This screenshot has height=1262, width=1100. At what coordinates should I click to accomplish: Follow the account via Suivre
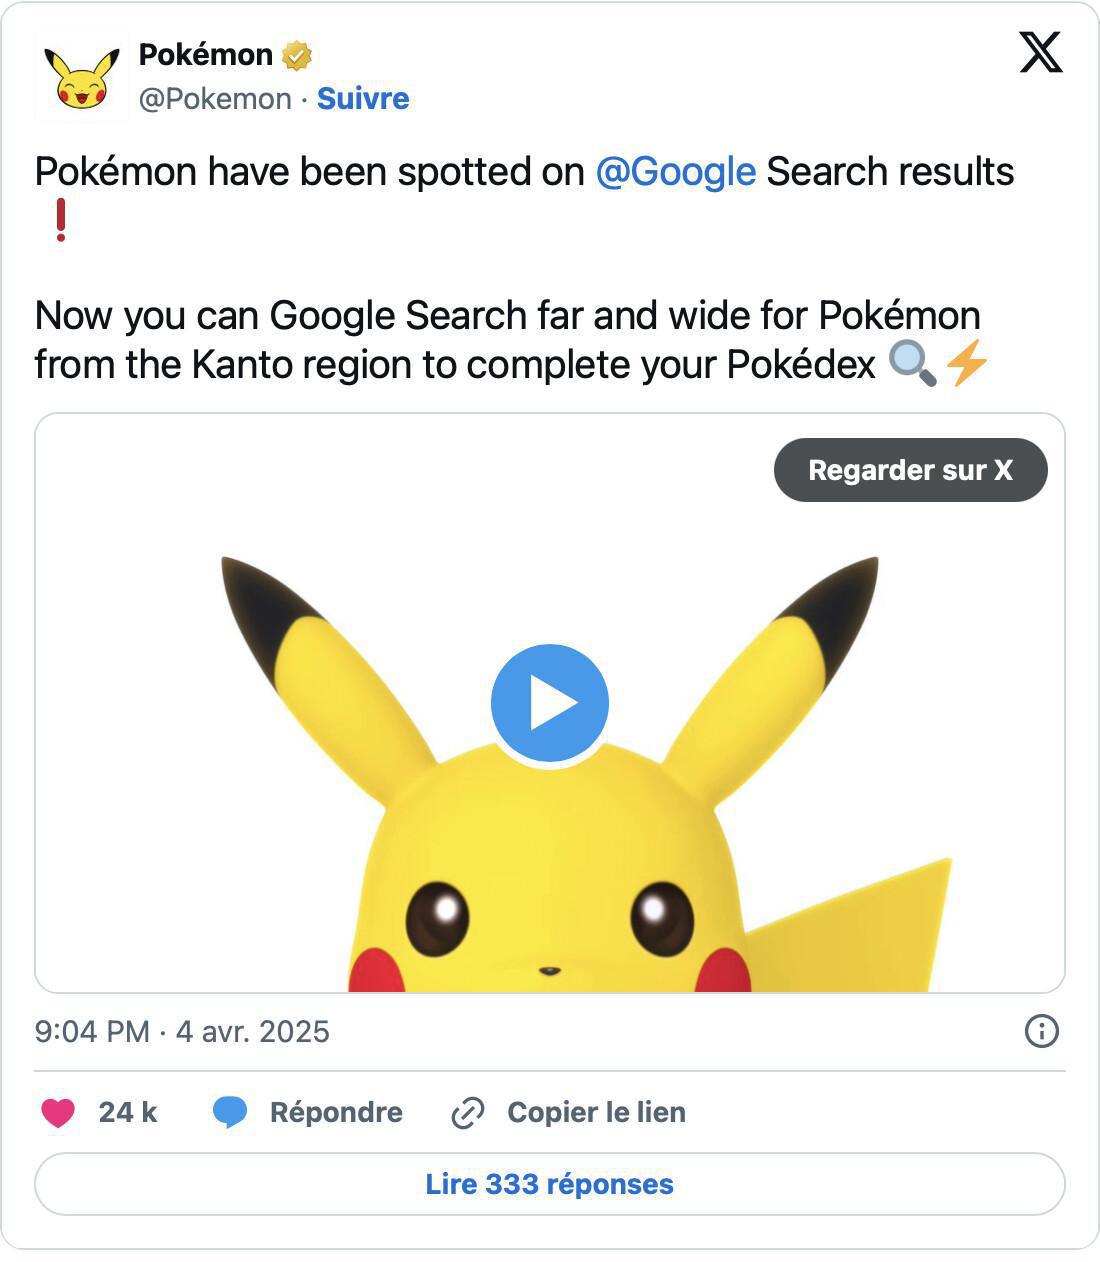click(362, 99)
